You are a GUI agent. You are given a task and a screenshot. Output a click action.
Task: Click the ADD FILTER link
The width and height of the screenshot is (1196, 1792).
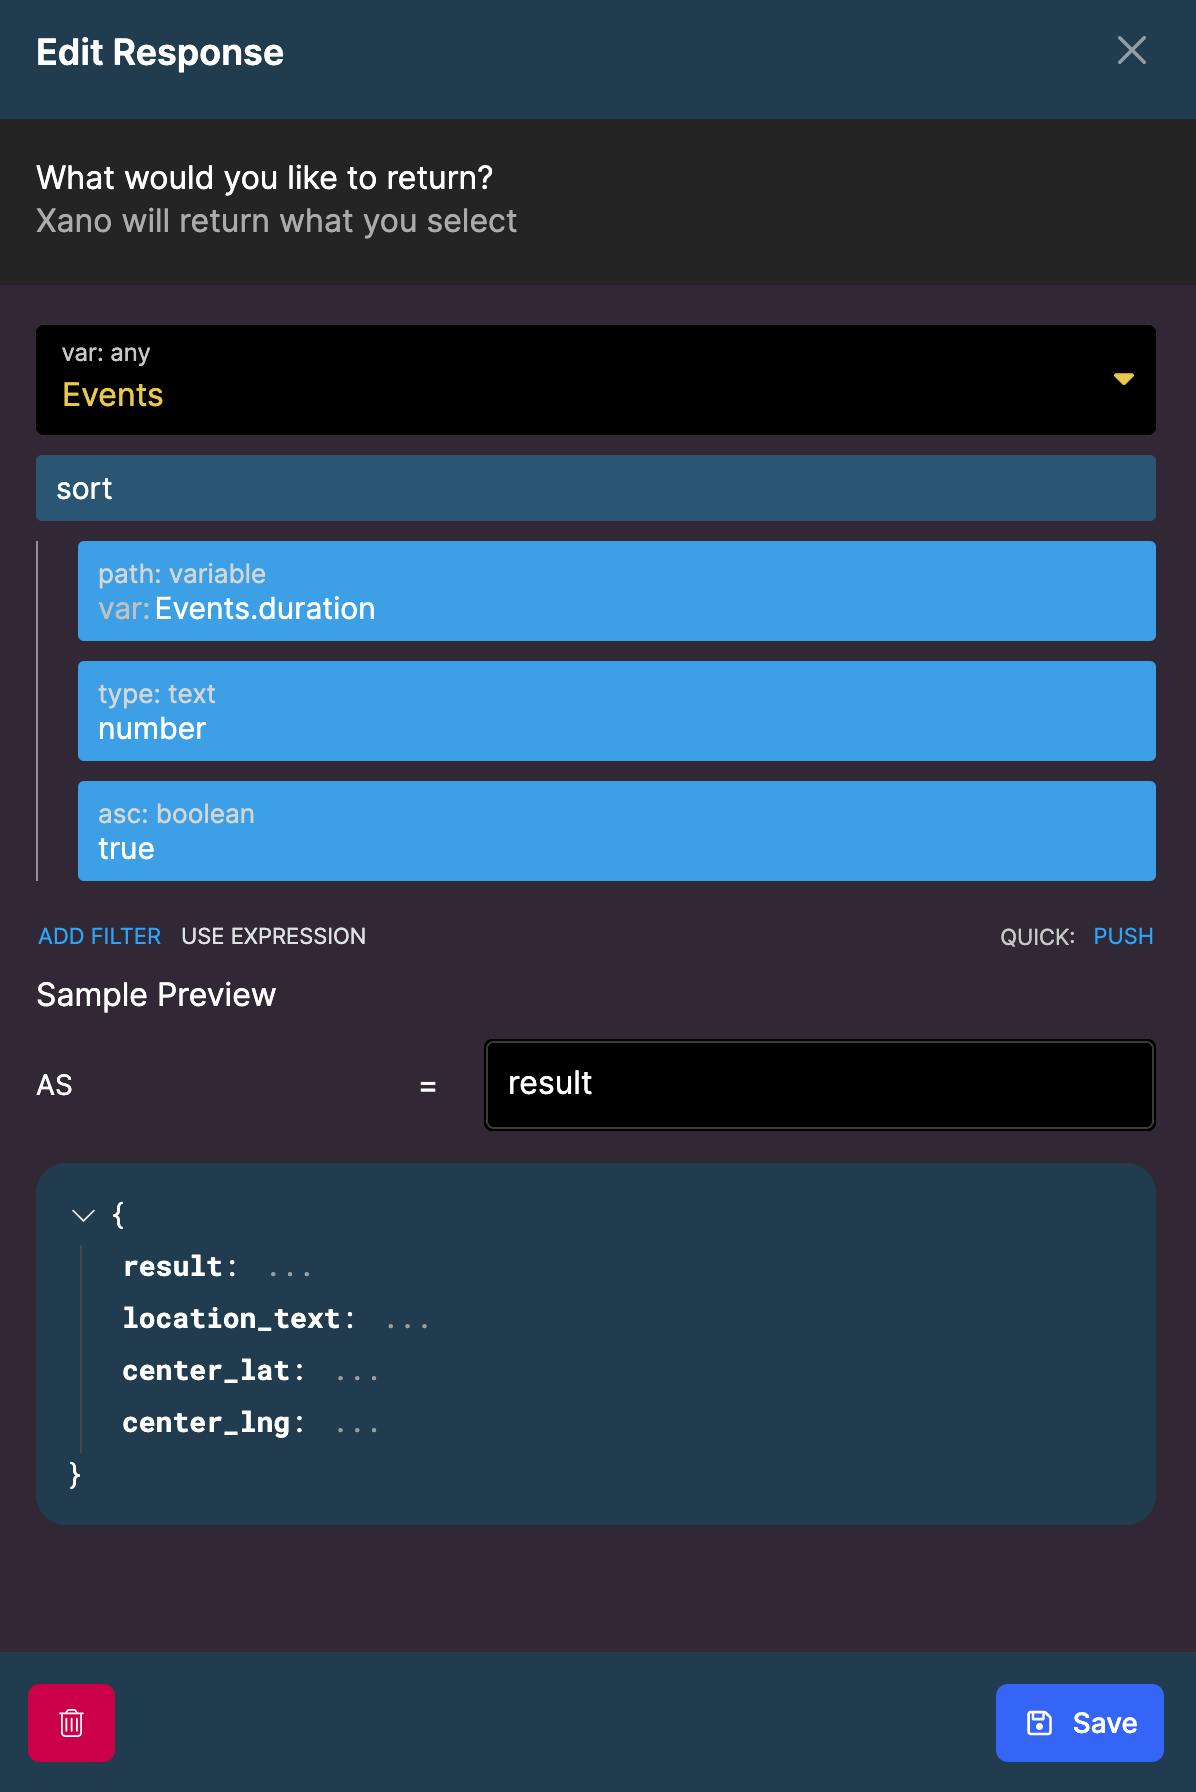tap(99, 936)
